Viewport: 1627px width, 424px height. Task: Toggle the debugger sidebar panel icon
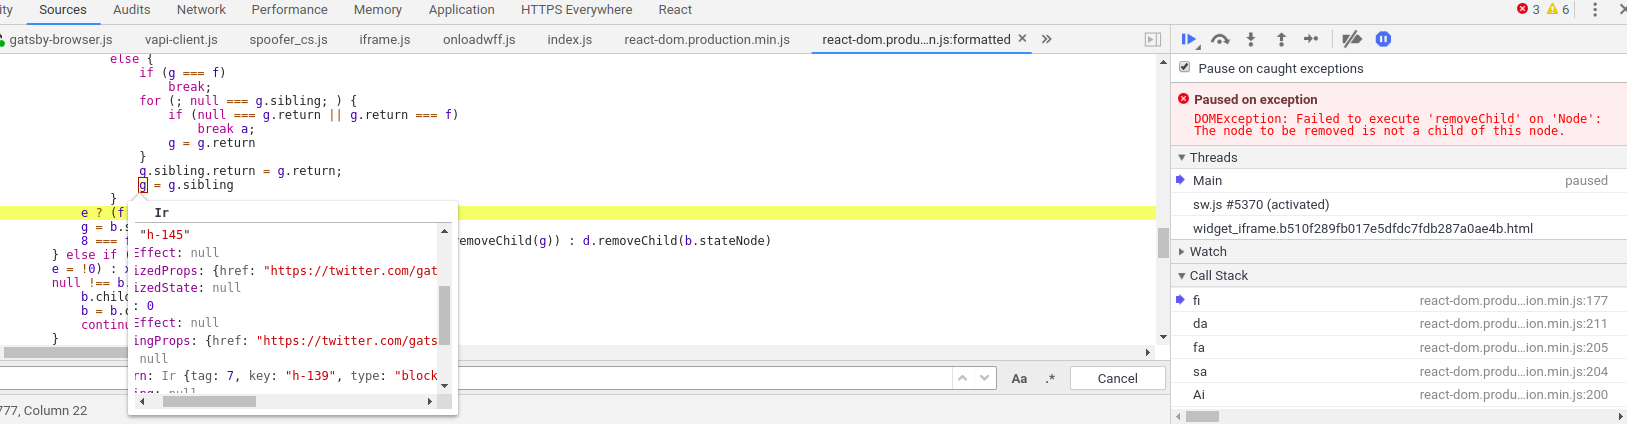pos(1152,39)
